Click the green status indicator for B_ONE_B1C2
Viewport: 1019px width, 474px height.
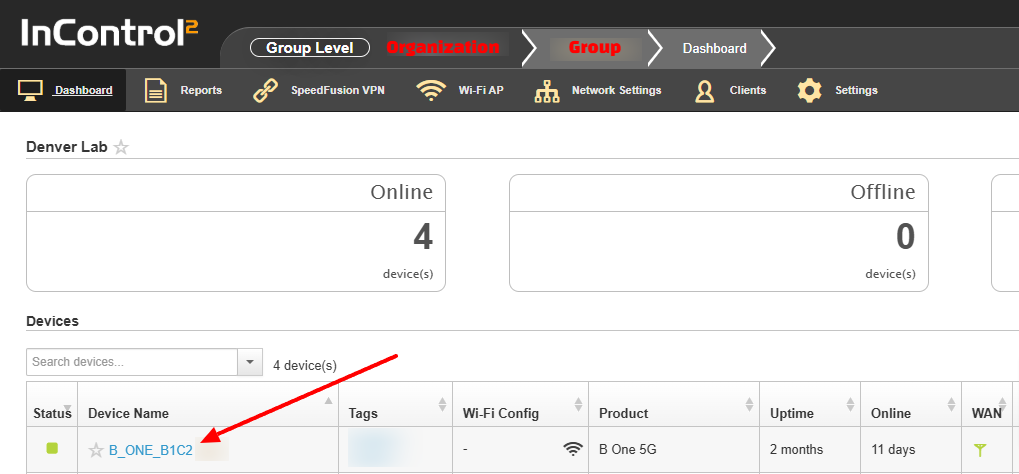[x=52, y=448]
